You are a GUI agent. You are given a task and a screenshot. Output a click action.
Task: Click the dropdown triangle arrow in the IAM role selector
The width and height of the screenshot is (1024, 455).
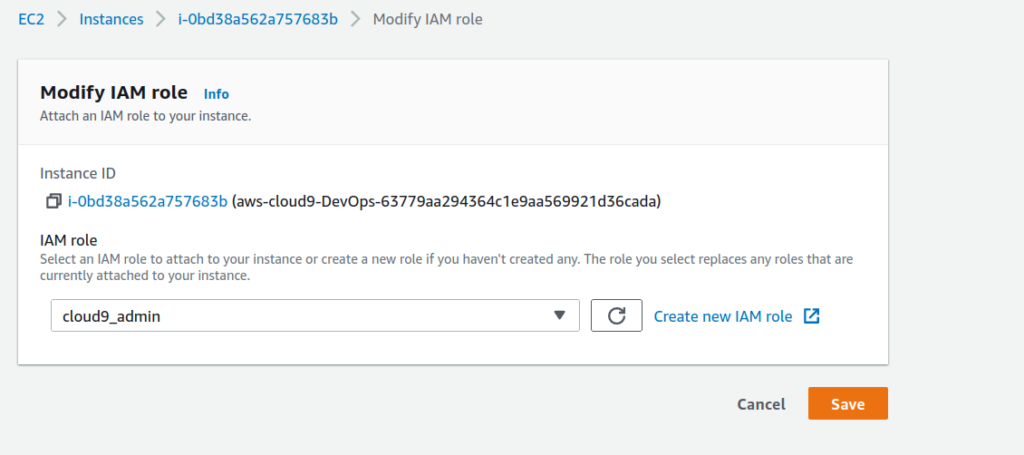pyautogui.click(x=559, y=315)
